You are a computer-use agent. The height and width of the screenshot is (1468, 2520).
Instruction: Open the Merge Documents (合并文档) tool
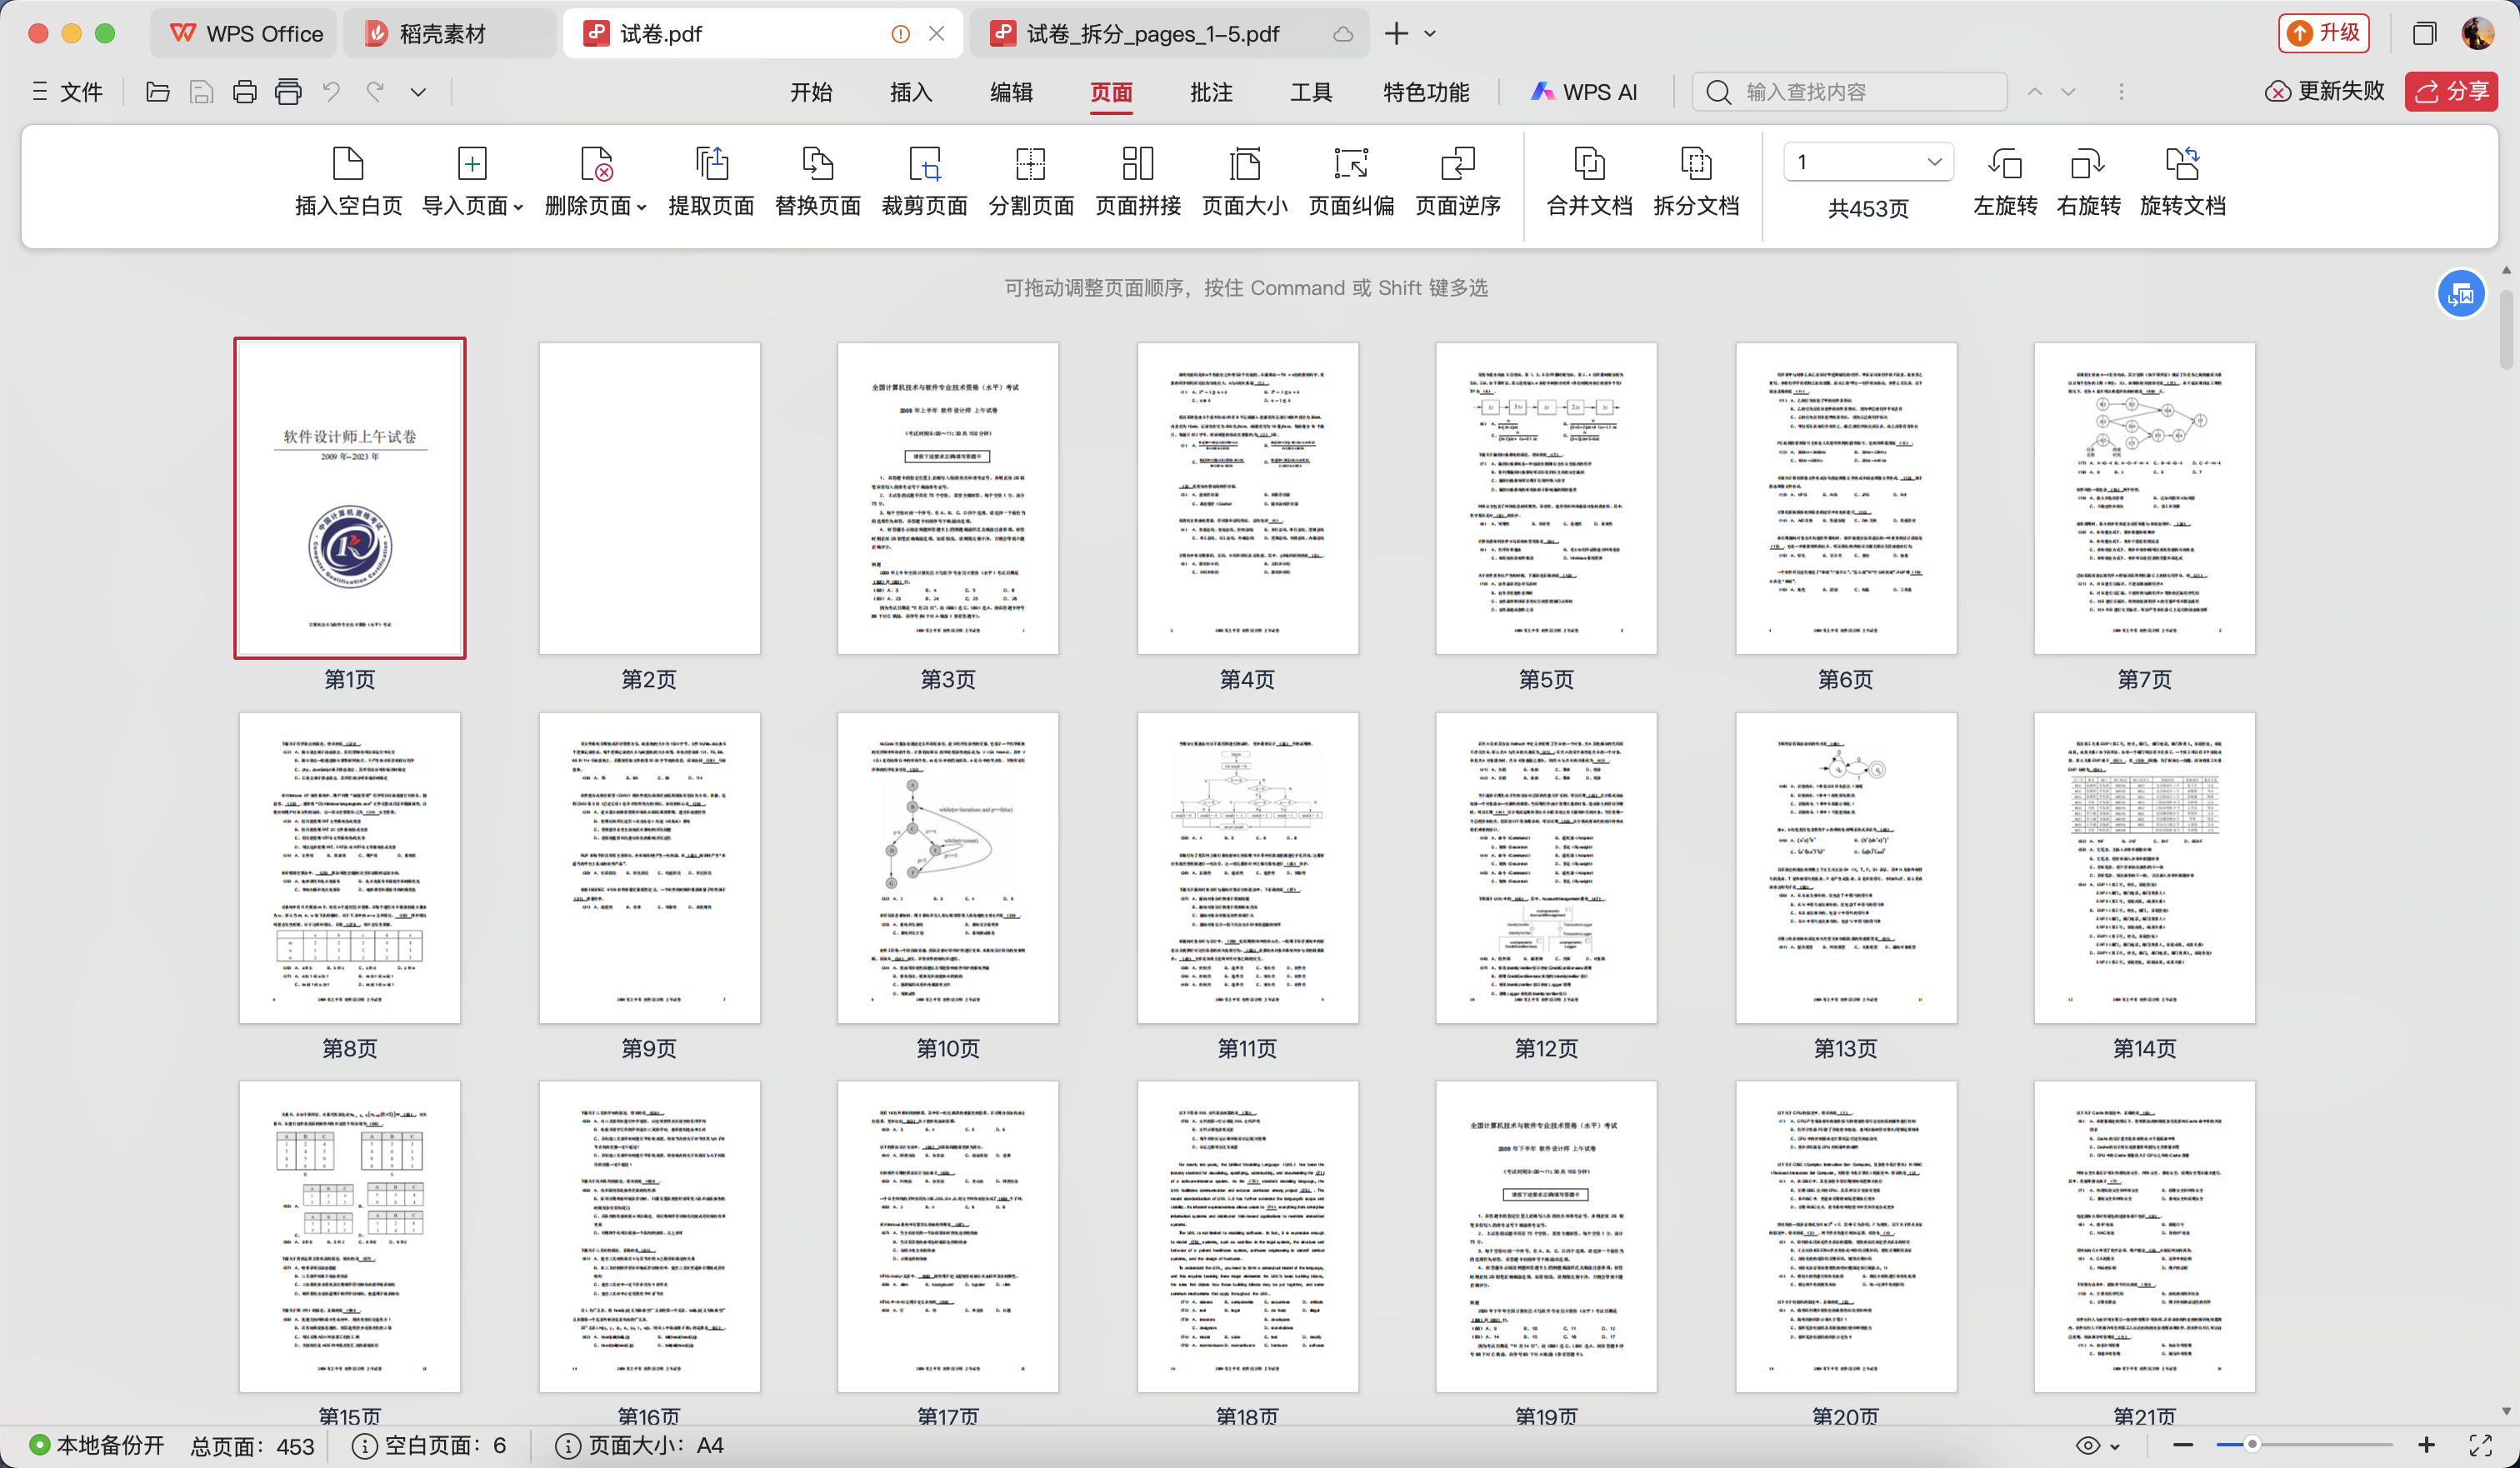point(1588,164)
